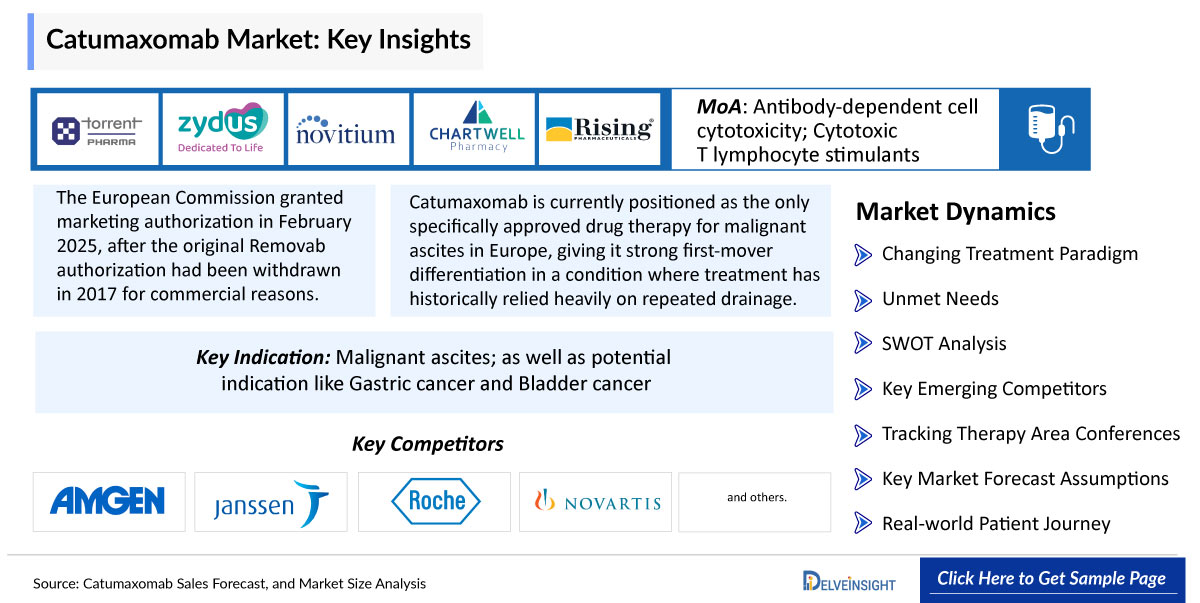Click the DelveInsight logo
The height and width of the screenshot is (603, 1200).
coord(850,580)
